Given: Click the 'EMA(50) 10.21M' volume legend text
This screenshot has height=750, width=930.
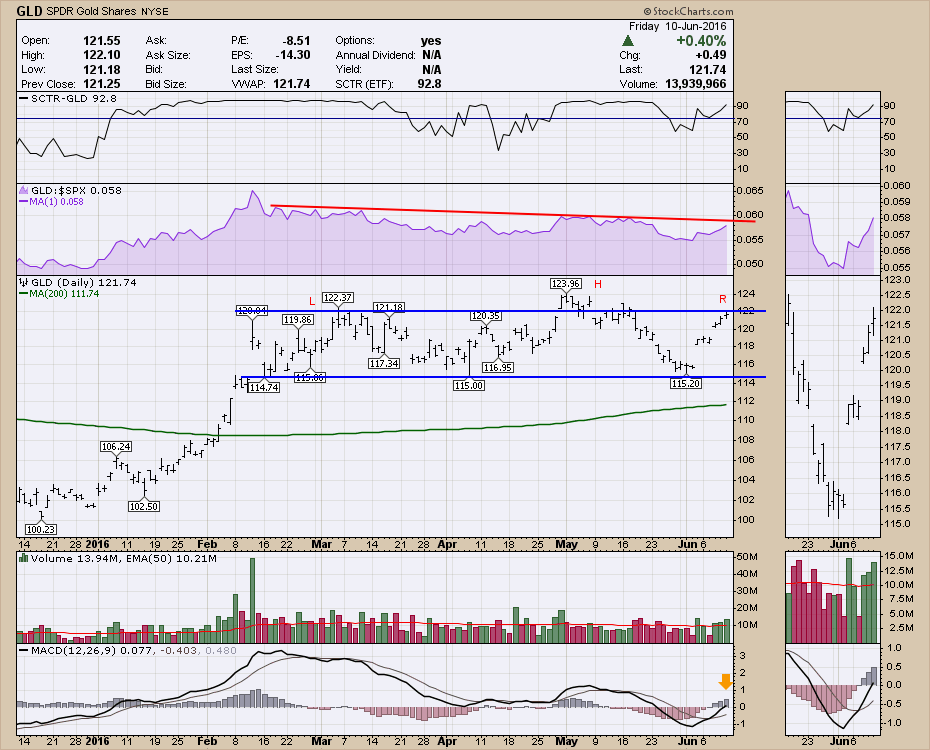Looking at the screenshot, I should [172, 558].
